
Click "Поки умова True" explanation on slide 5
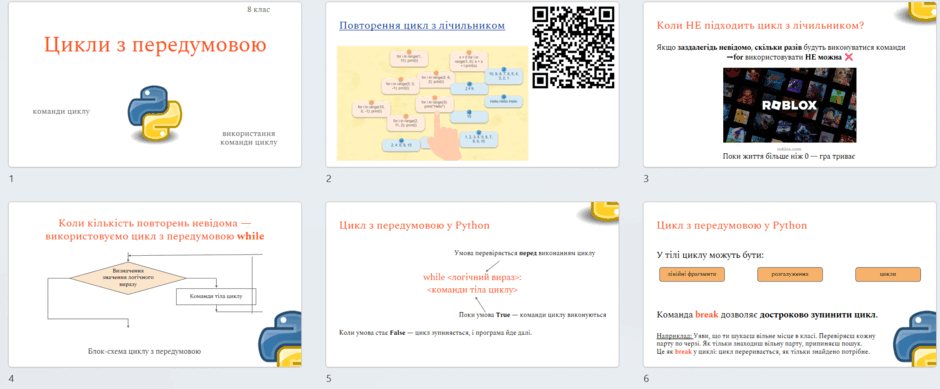click(x=532, y=315)
